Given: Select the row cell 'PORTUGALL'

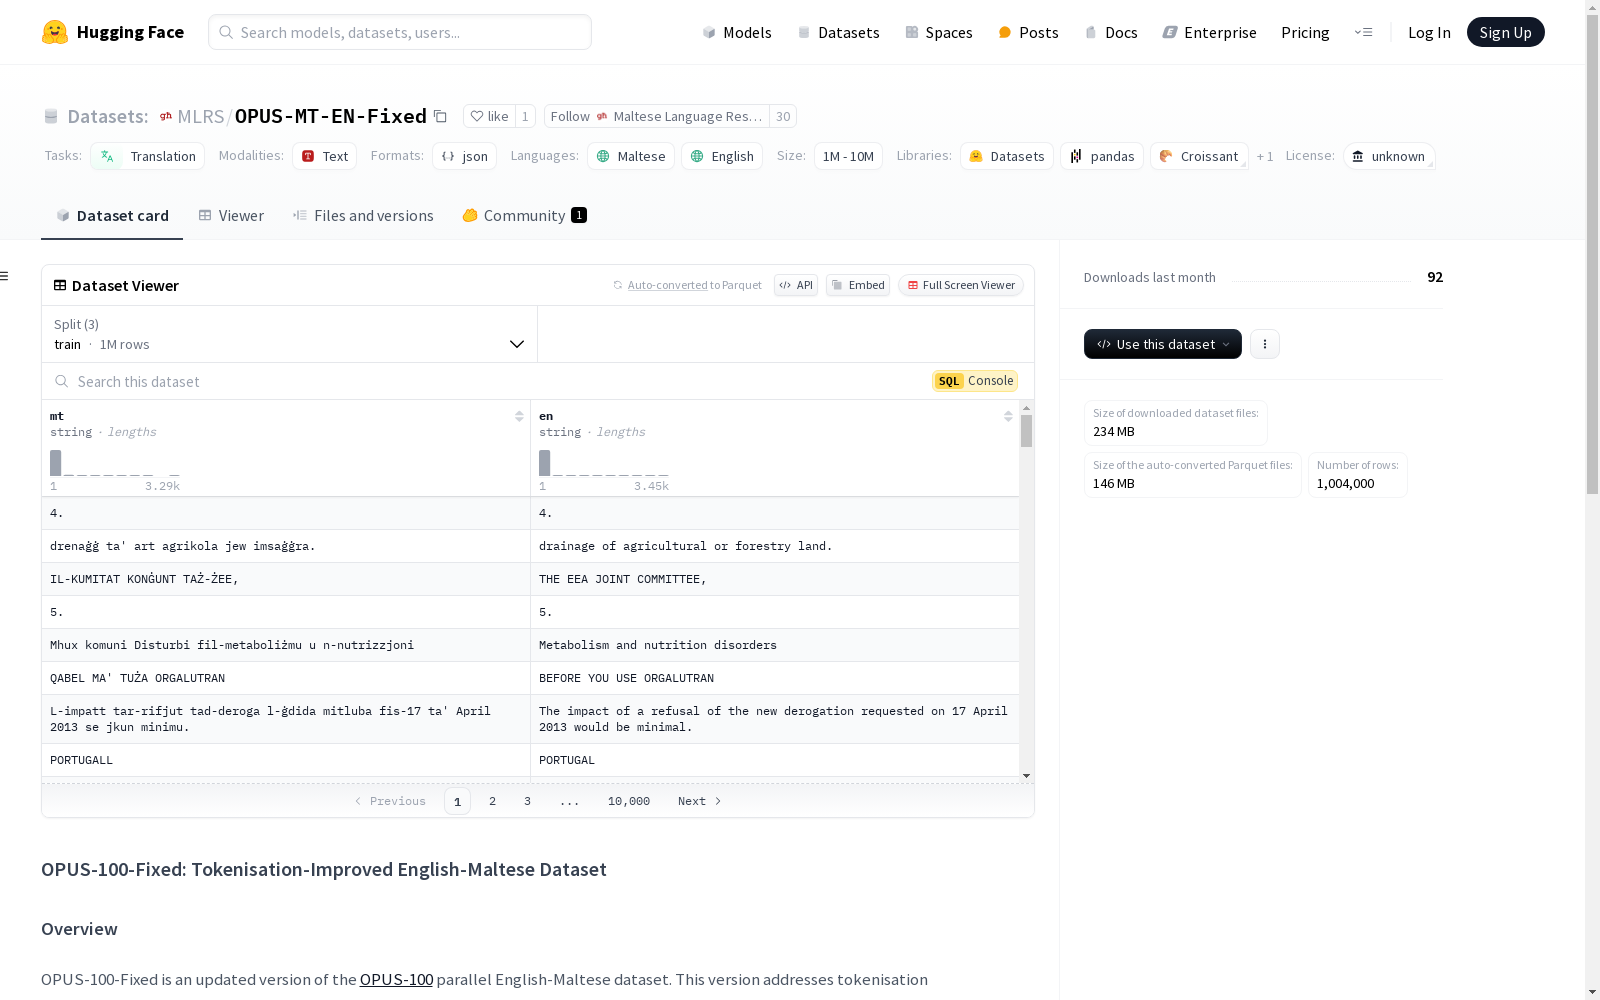Looking at the screenshot, I should coord(286,760).
